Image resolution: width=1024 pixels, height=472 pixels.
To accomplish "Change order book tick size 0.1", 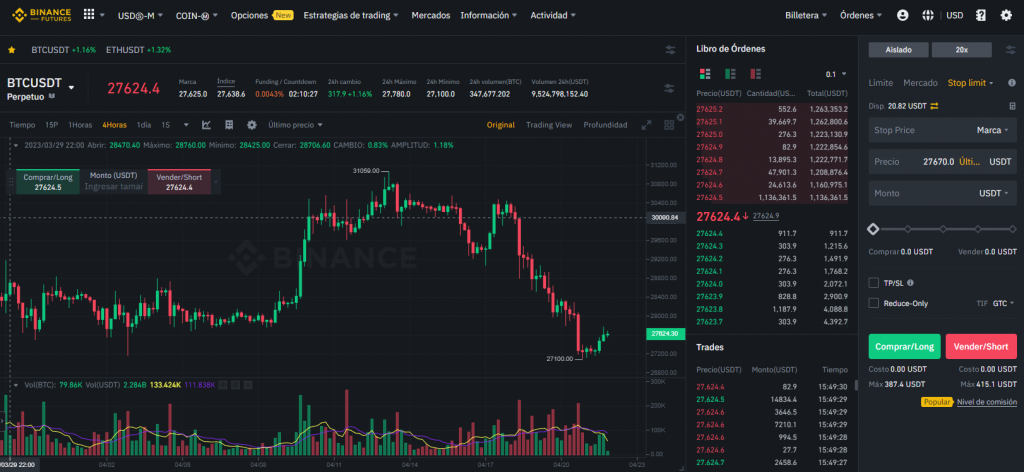I will tap(836, 74).
